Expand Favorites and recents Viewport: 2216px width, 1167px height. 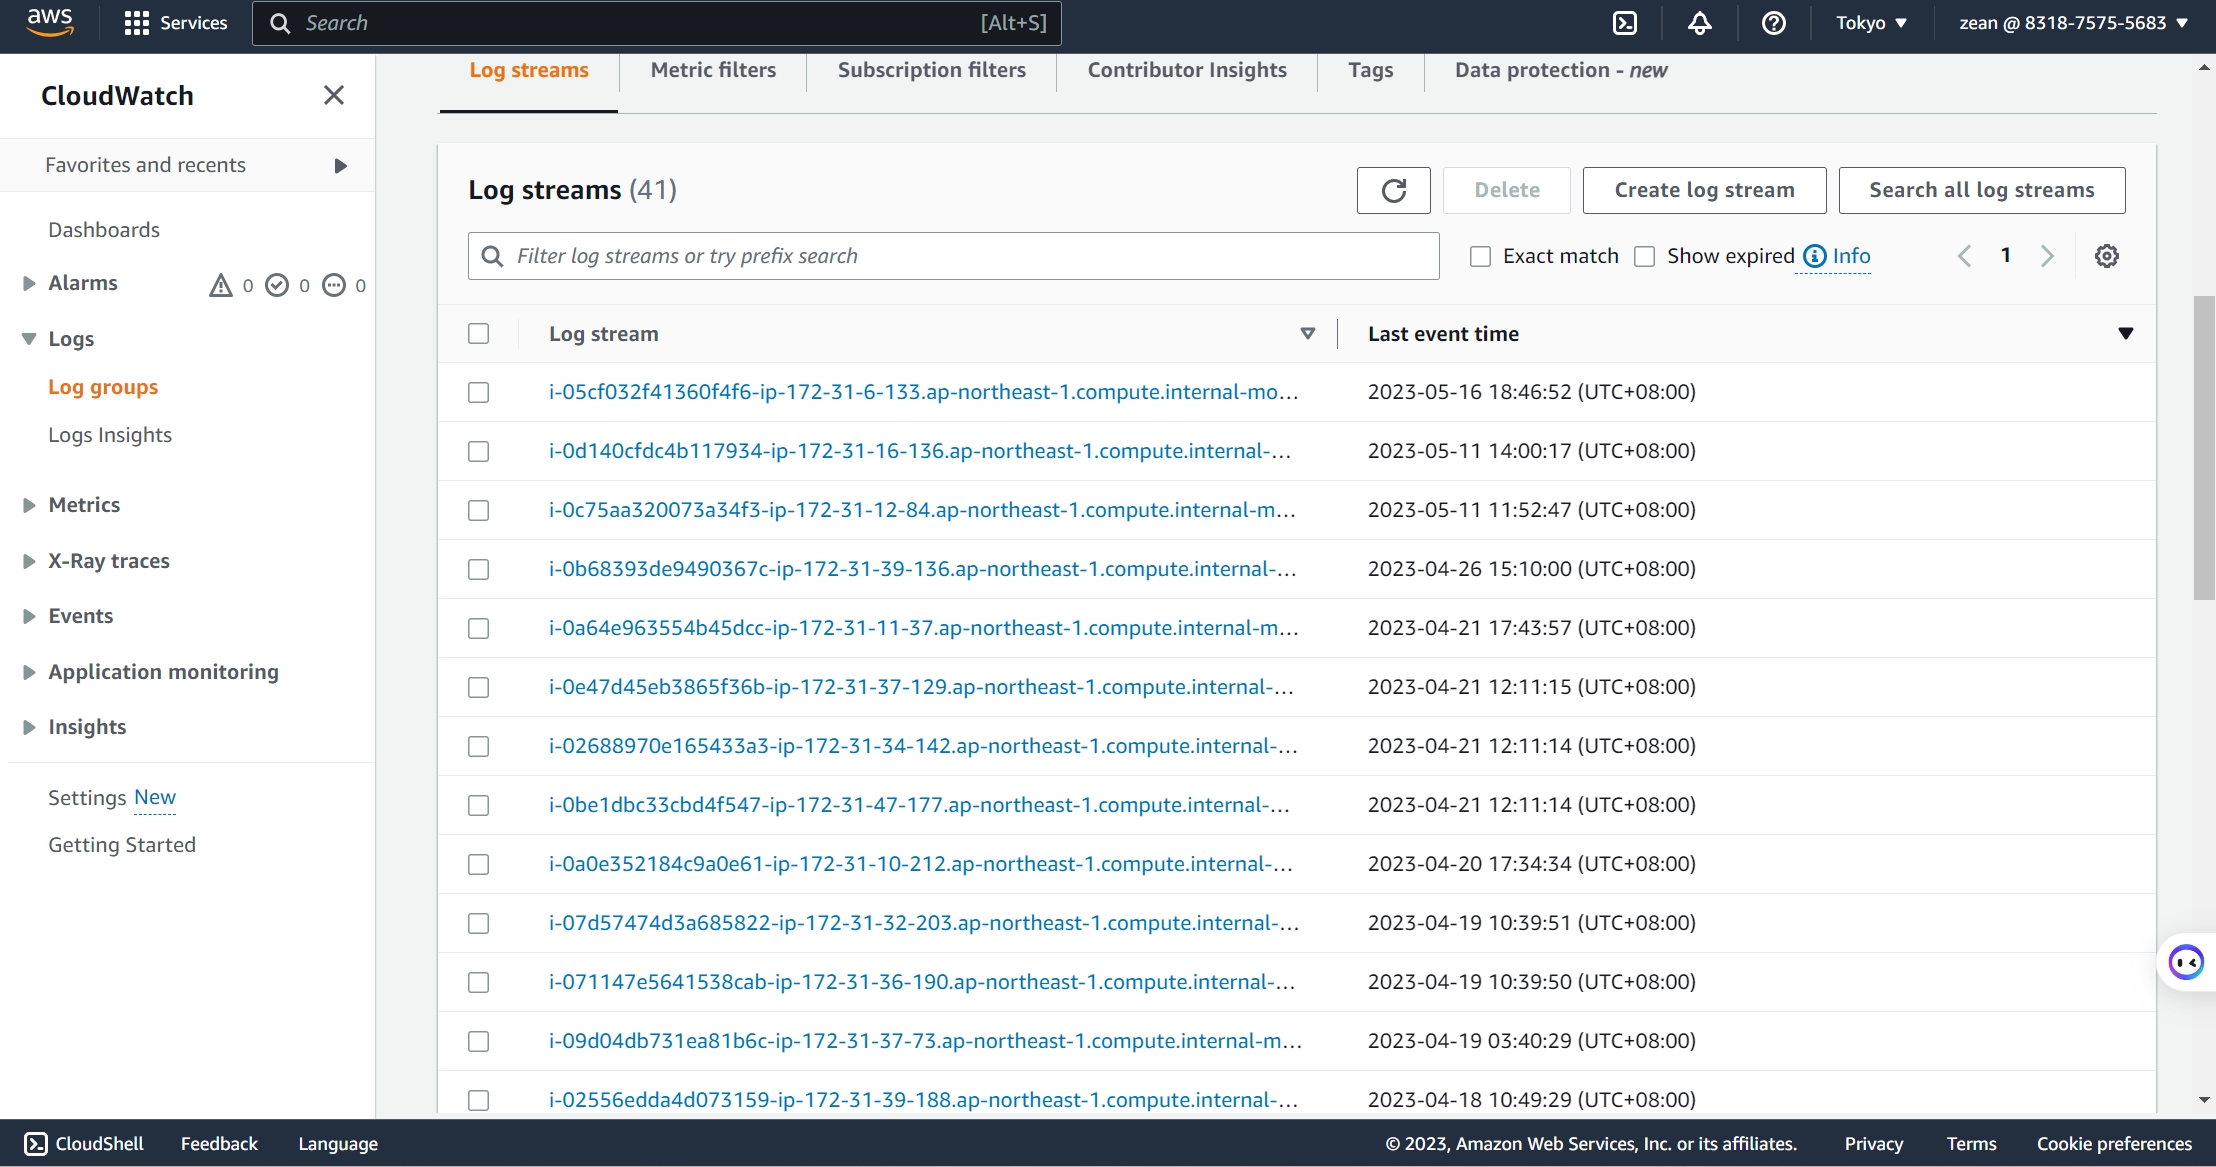pyautogui.click(x=340, y=166)
